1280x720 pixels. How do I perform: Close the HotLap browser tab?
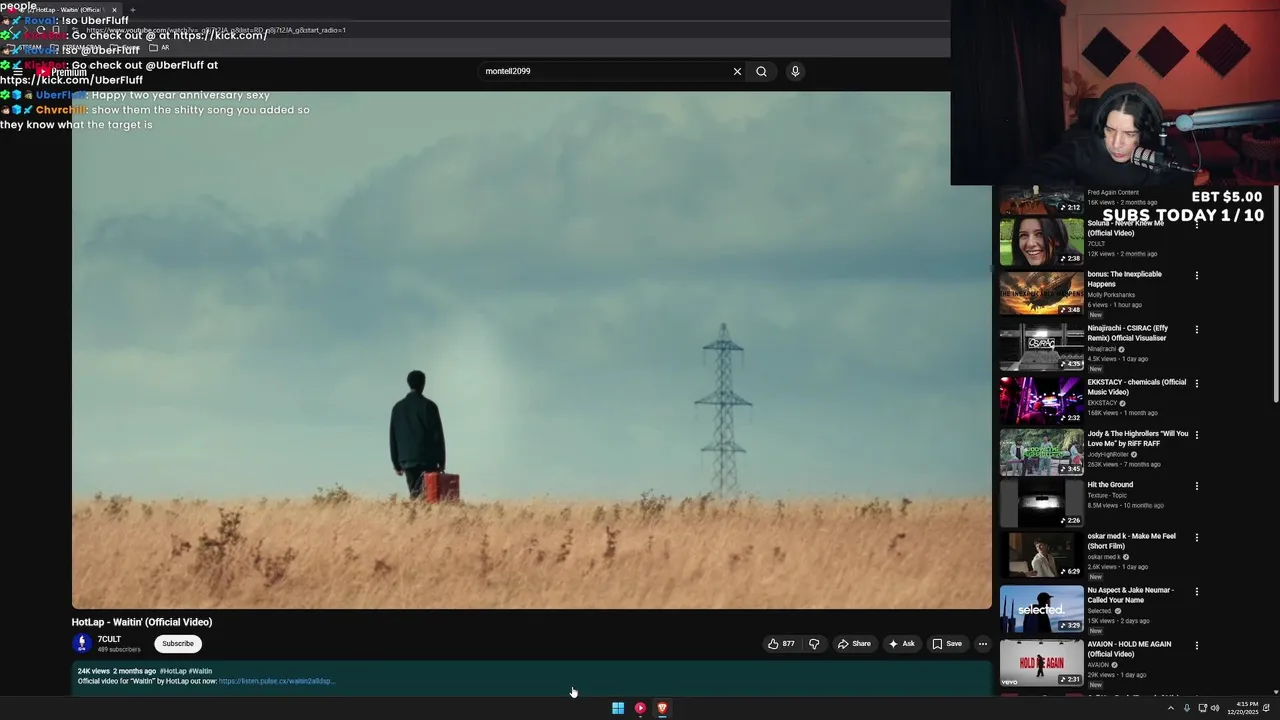coord(114,10)
